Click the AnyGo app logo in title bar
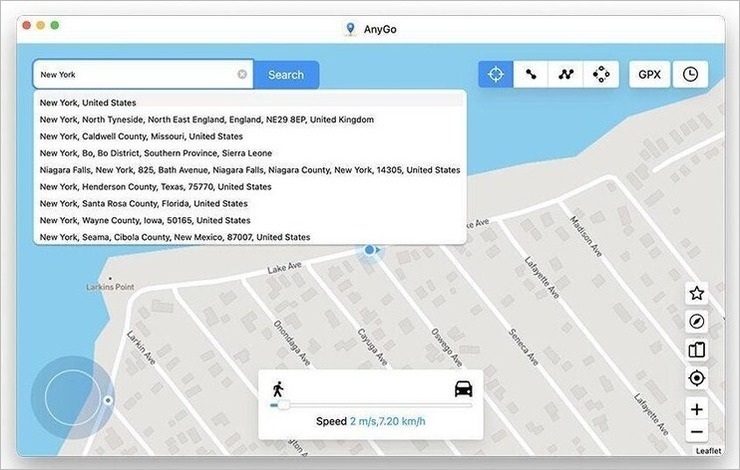The height and width of the screenshot is (470, 740). [x=350, y=29]
